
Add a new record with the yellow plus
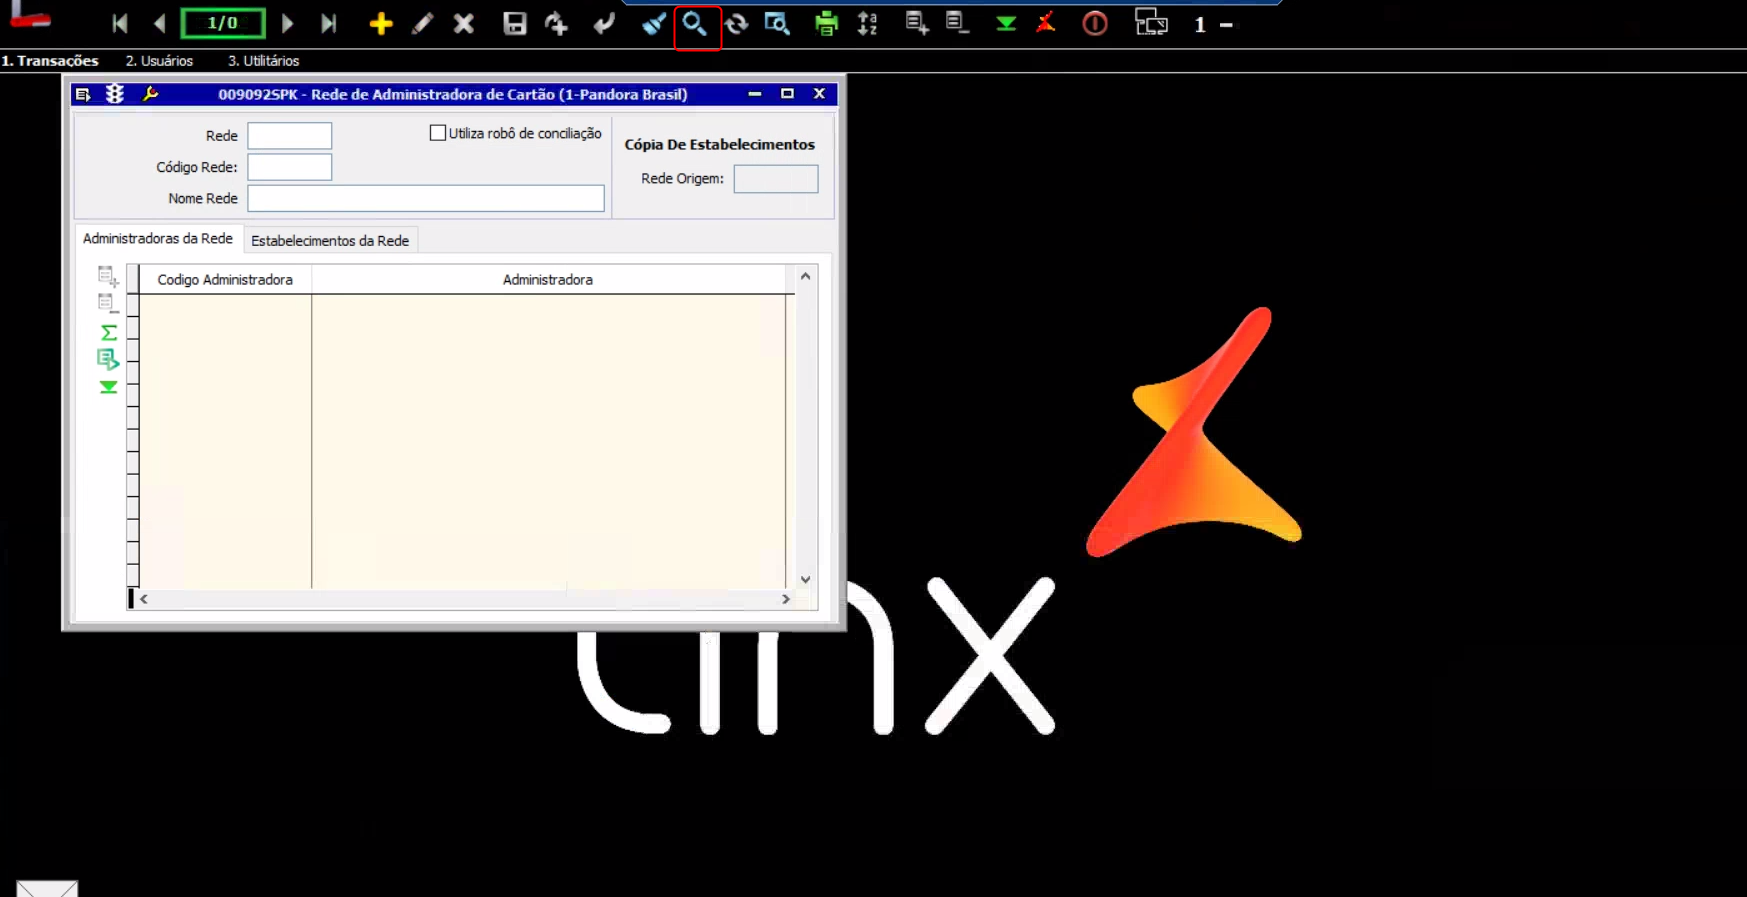380,23
